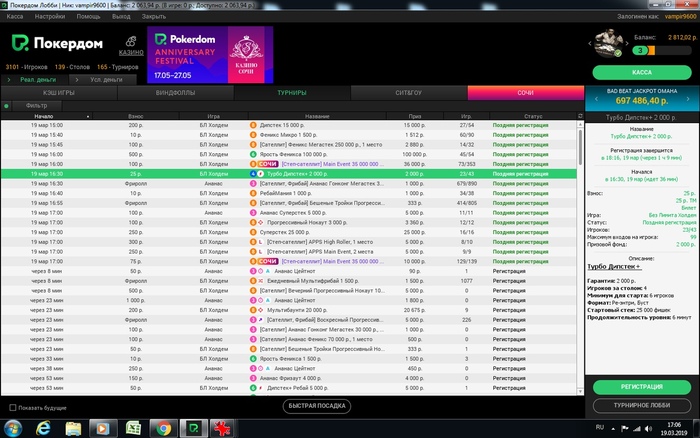Click pink icon of Ананас Суперстек 5 000 р.
Viewport: 700px width, 438px height.
click(x=253, y=213)
